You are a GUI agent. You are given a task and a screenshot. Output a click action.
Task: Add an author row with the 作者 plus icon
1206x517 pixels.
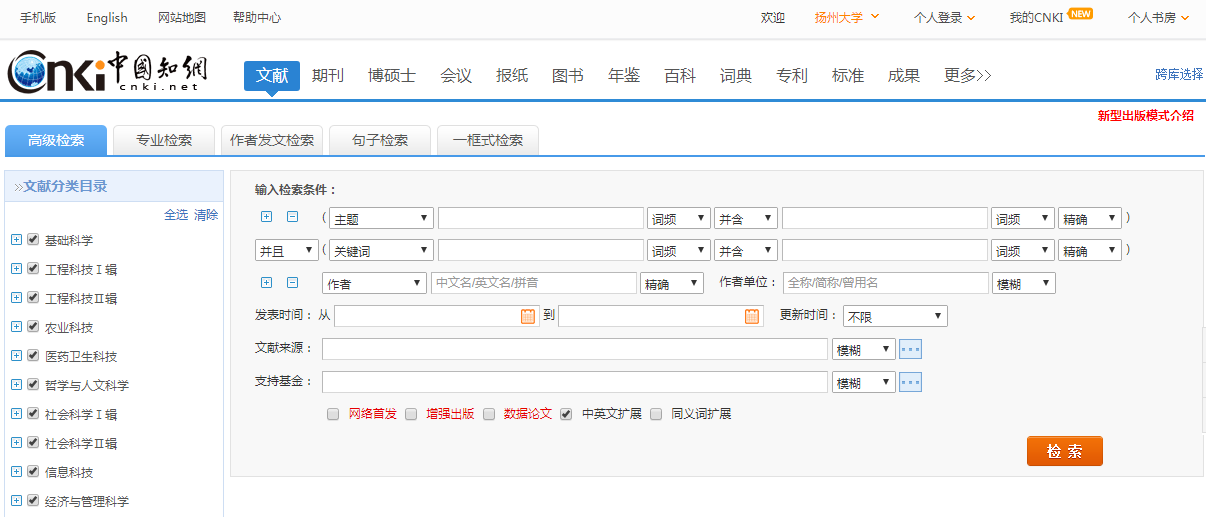pos(266,283)
